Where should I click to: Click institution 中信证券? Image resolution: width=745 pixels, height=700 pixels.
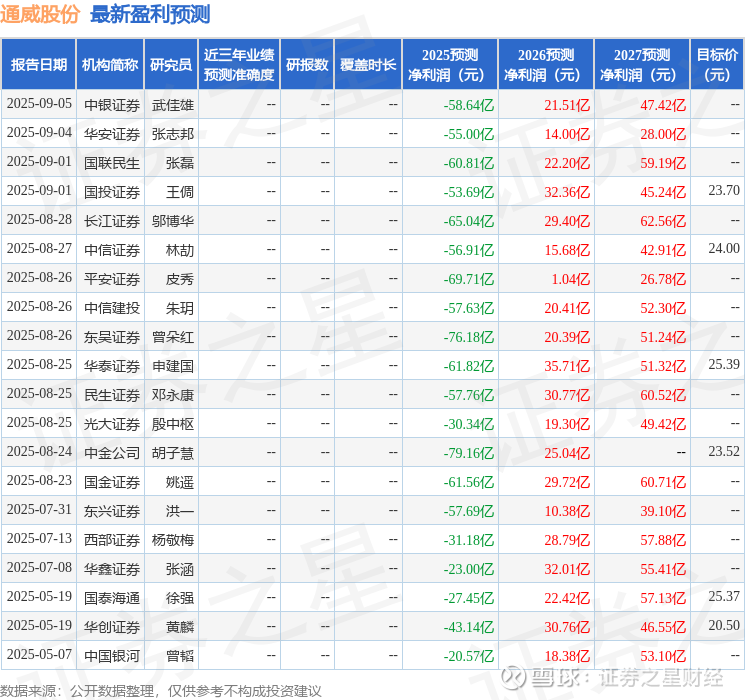click(112, 250)
